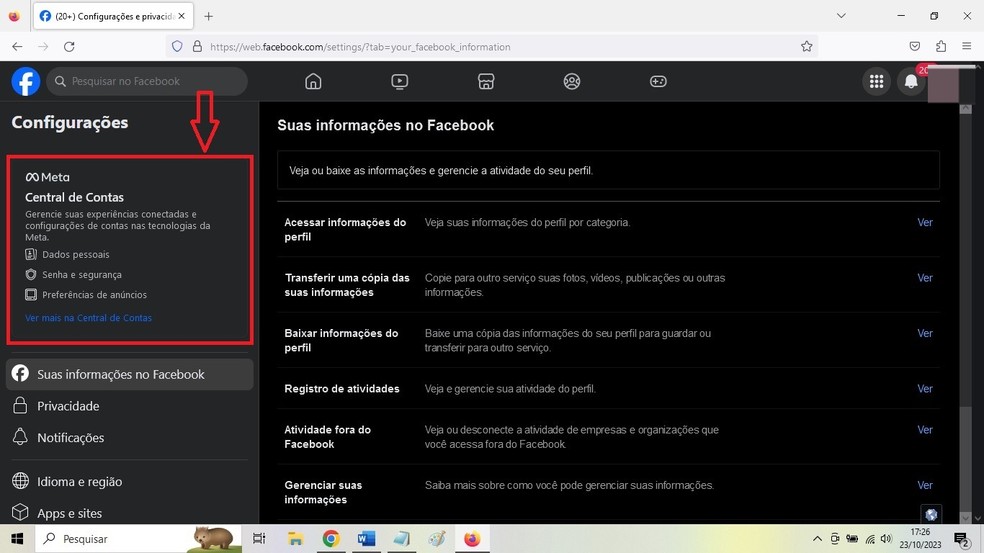Open the notifications bell
The image size is (984, 553).
pyautogui.click(x=911, y=82)
